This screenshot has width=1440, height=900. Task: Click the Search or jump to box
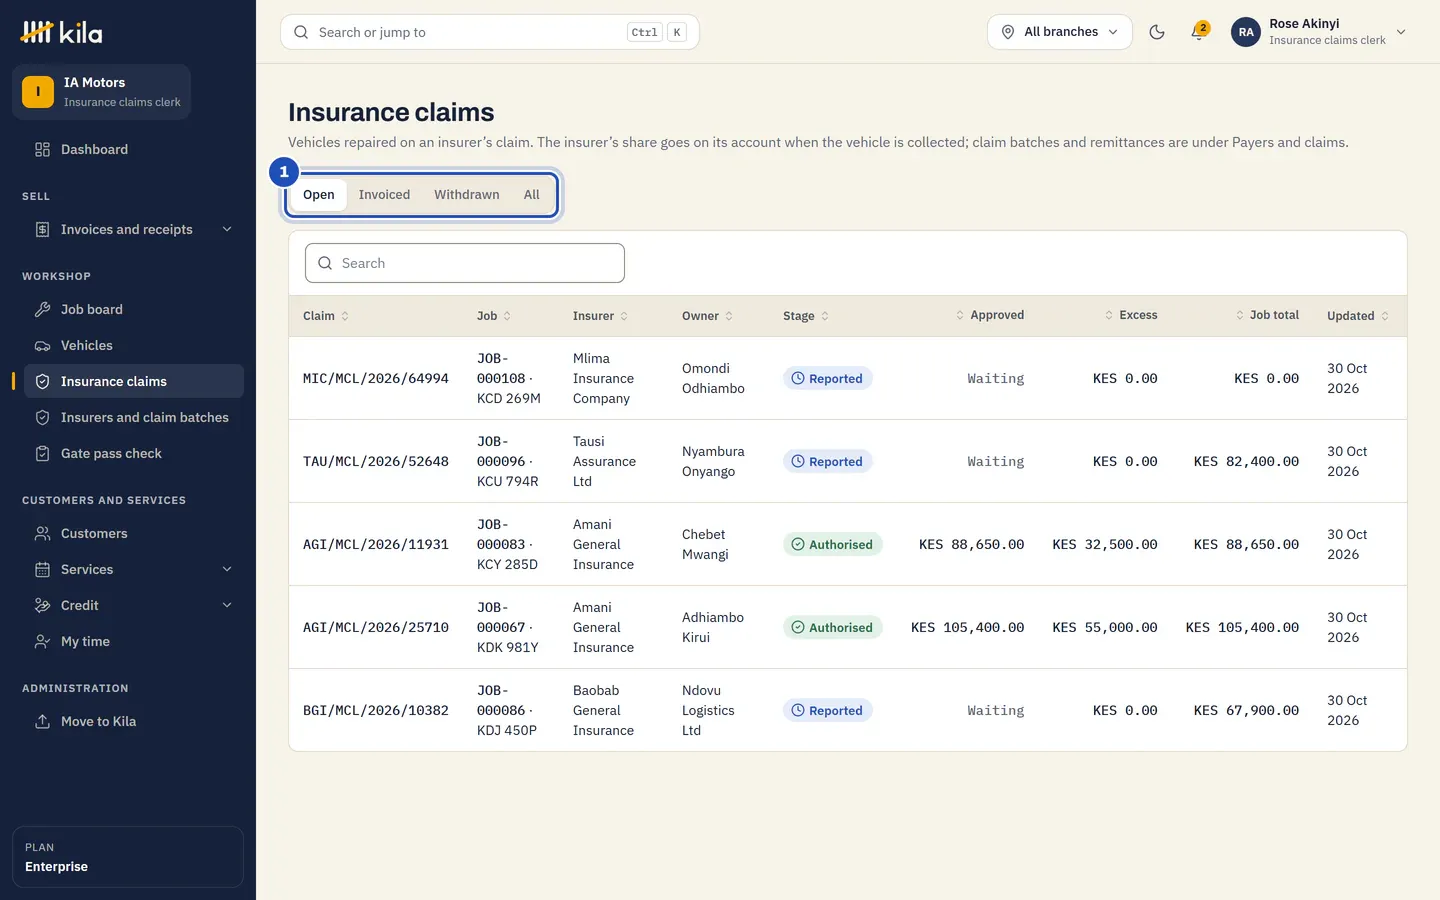[490, 32]
